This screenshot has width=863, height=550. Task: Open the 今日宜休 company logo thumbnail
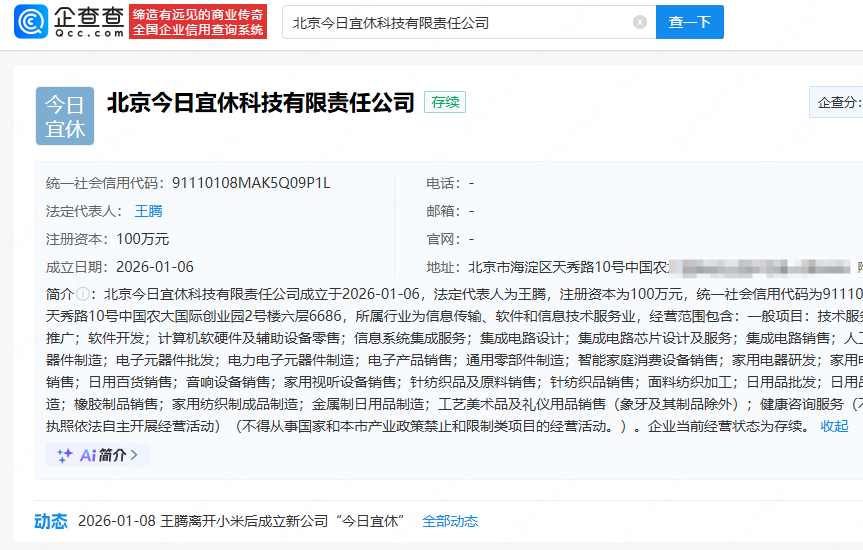pyautogui.click(x=65, y=116)
